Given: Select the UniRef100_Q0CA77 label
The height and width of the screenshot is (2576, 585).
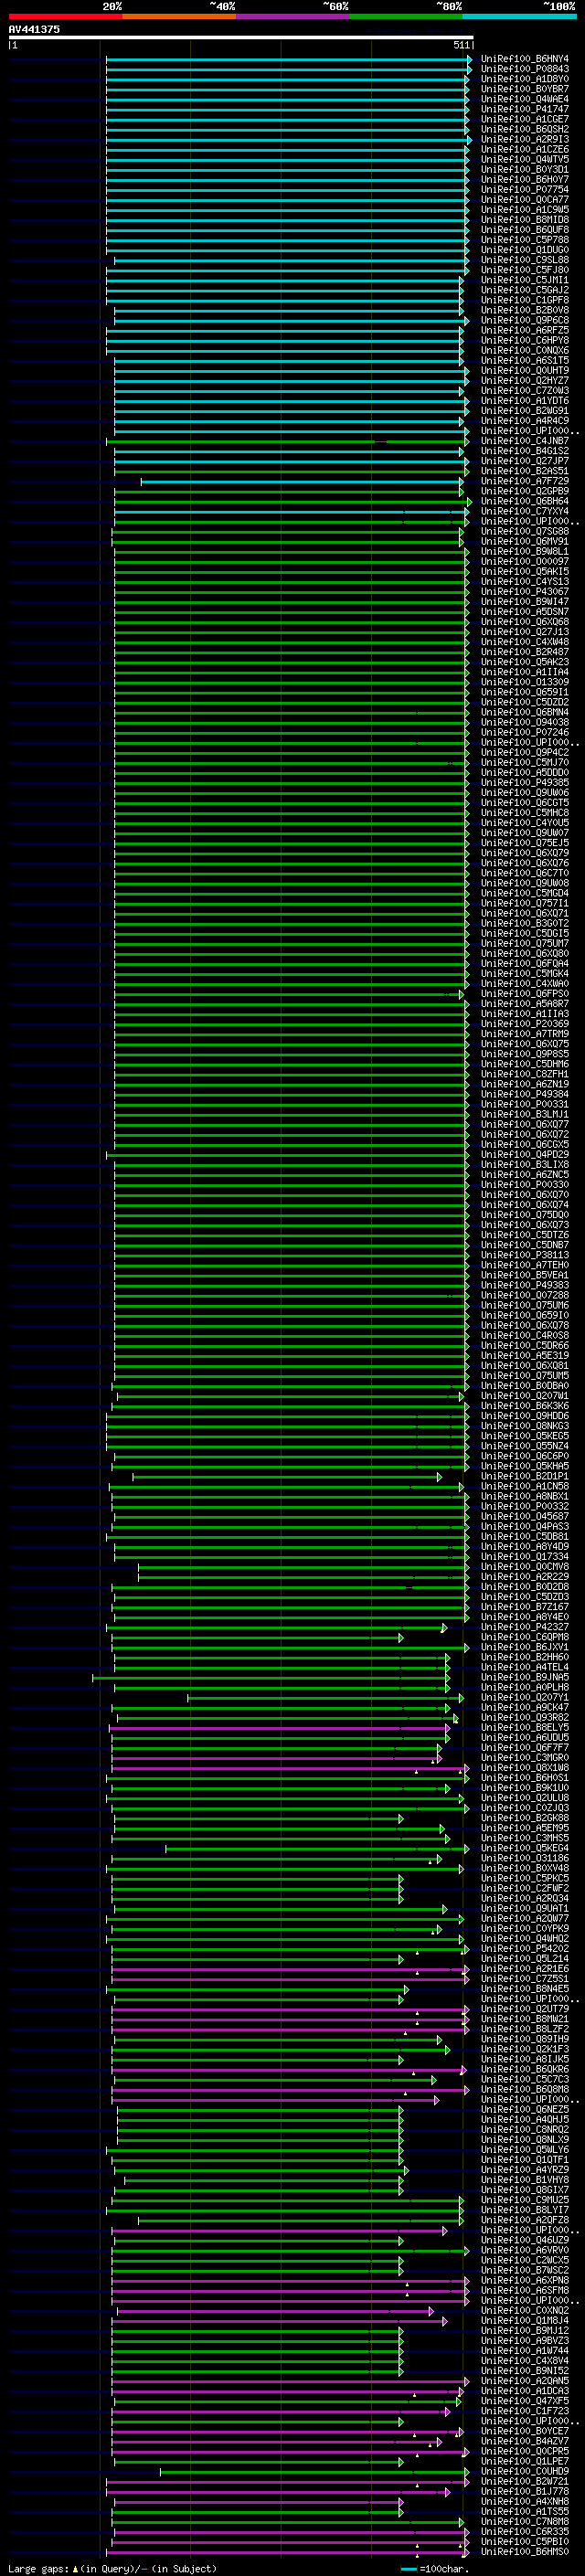Looking at the screenshot, I should point(525,199).
